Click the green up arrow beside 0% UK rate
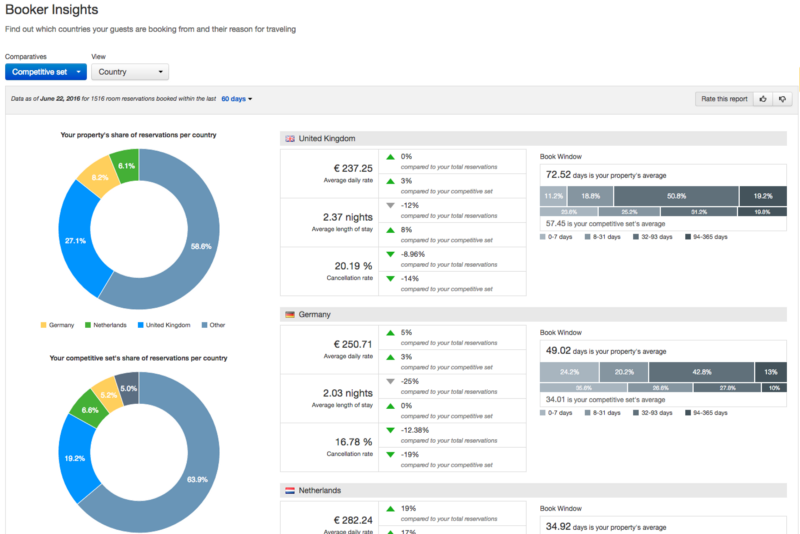This screenshot has width=800, height=534. pos(390,157)
